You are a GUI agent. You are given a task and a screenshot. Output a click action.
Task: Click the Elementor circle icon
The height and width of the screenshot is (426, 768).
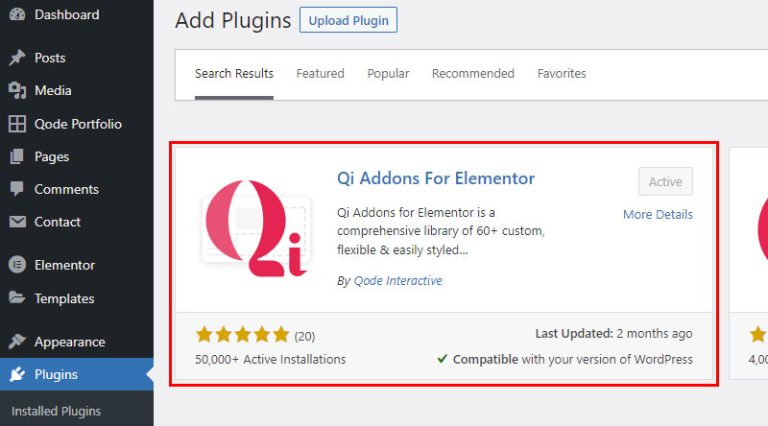[x=17, y=265]
